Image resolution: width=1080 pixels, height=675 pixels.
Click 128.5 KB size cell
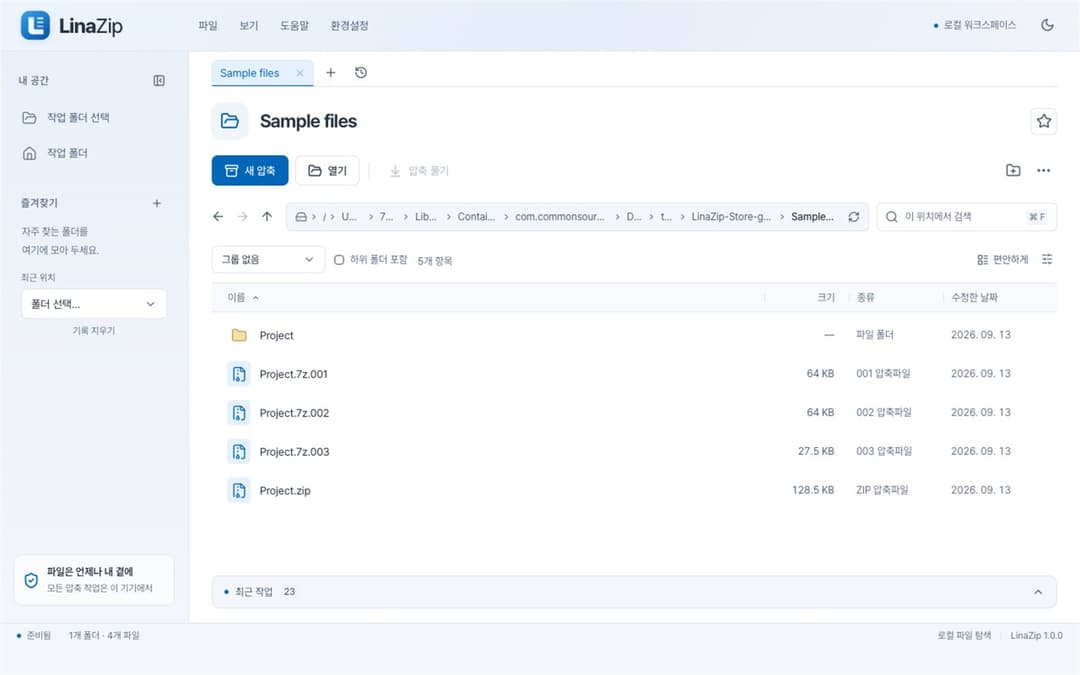pyautogui.click(x=813, y=490)
